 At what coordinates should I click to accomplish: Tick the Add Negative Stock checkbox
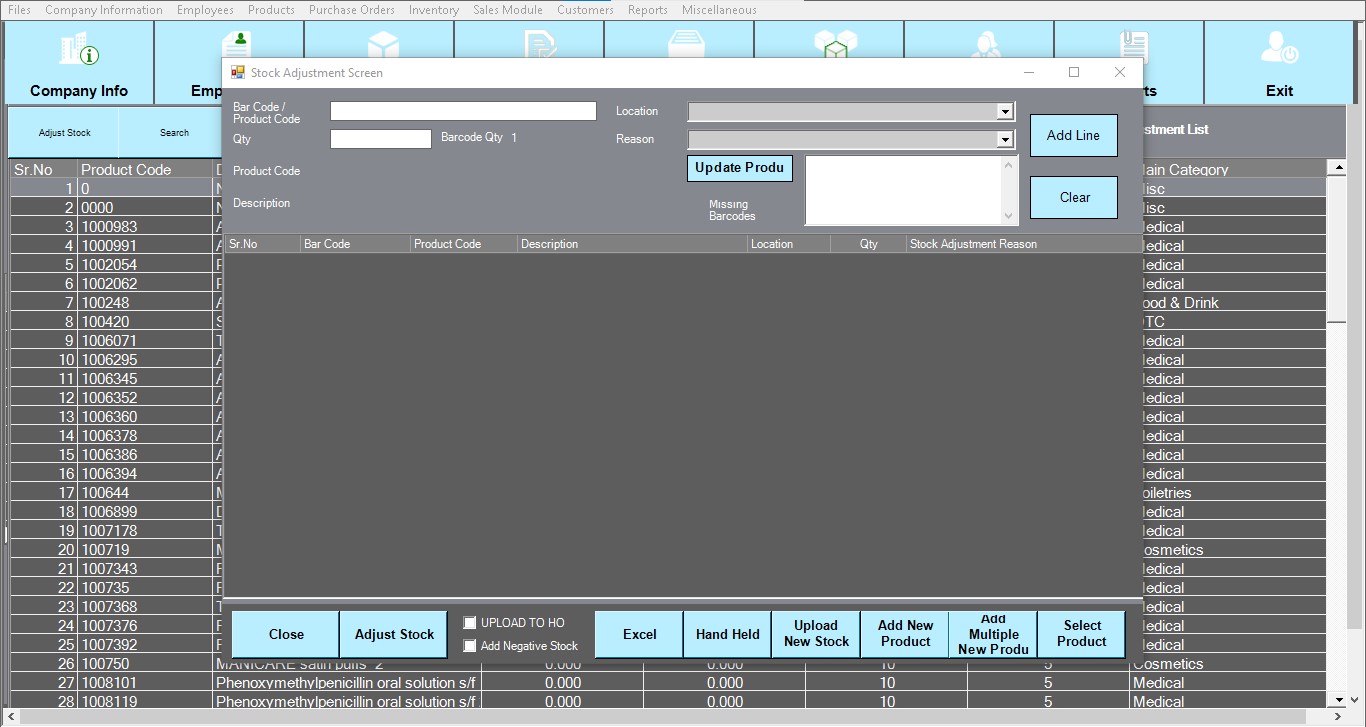click(x=470, y=646)
